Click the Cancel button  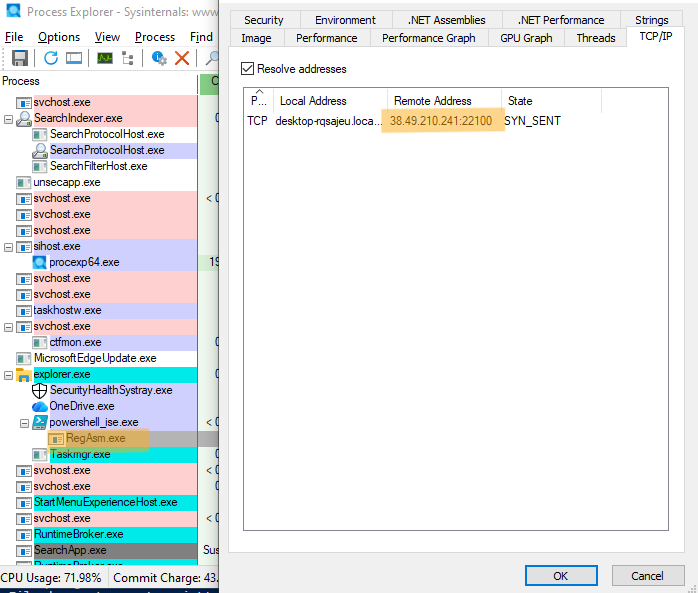tap(646, 576)
